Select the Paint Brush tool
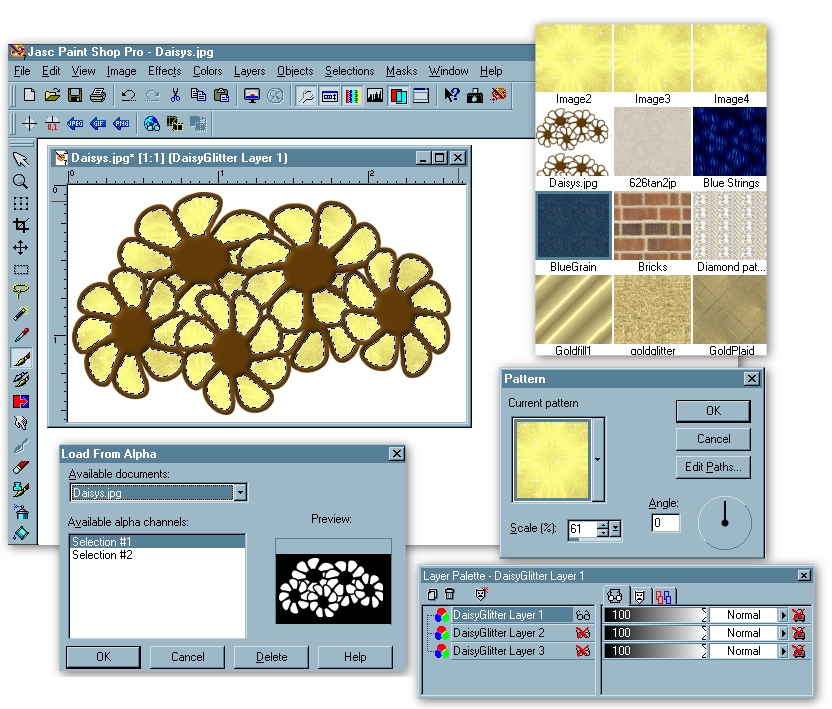 pos(21,358)
